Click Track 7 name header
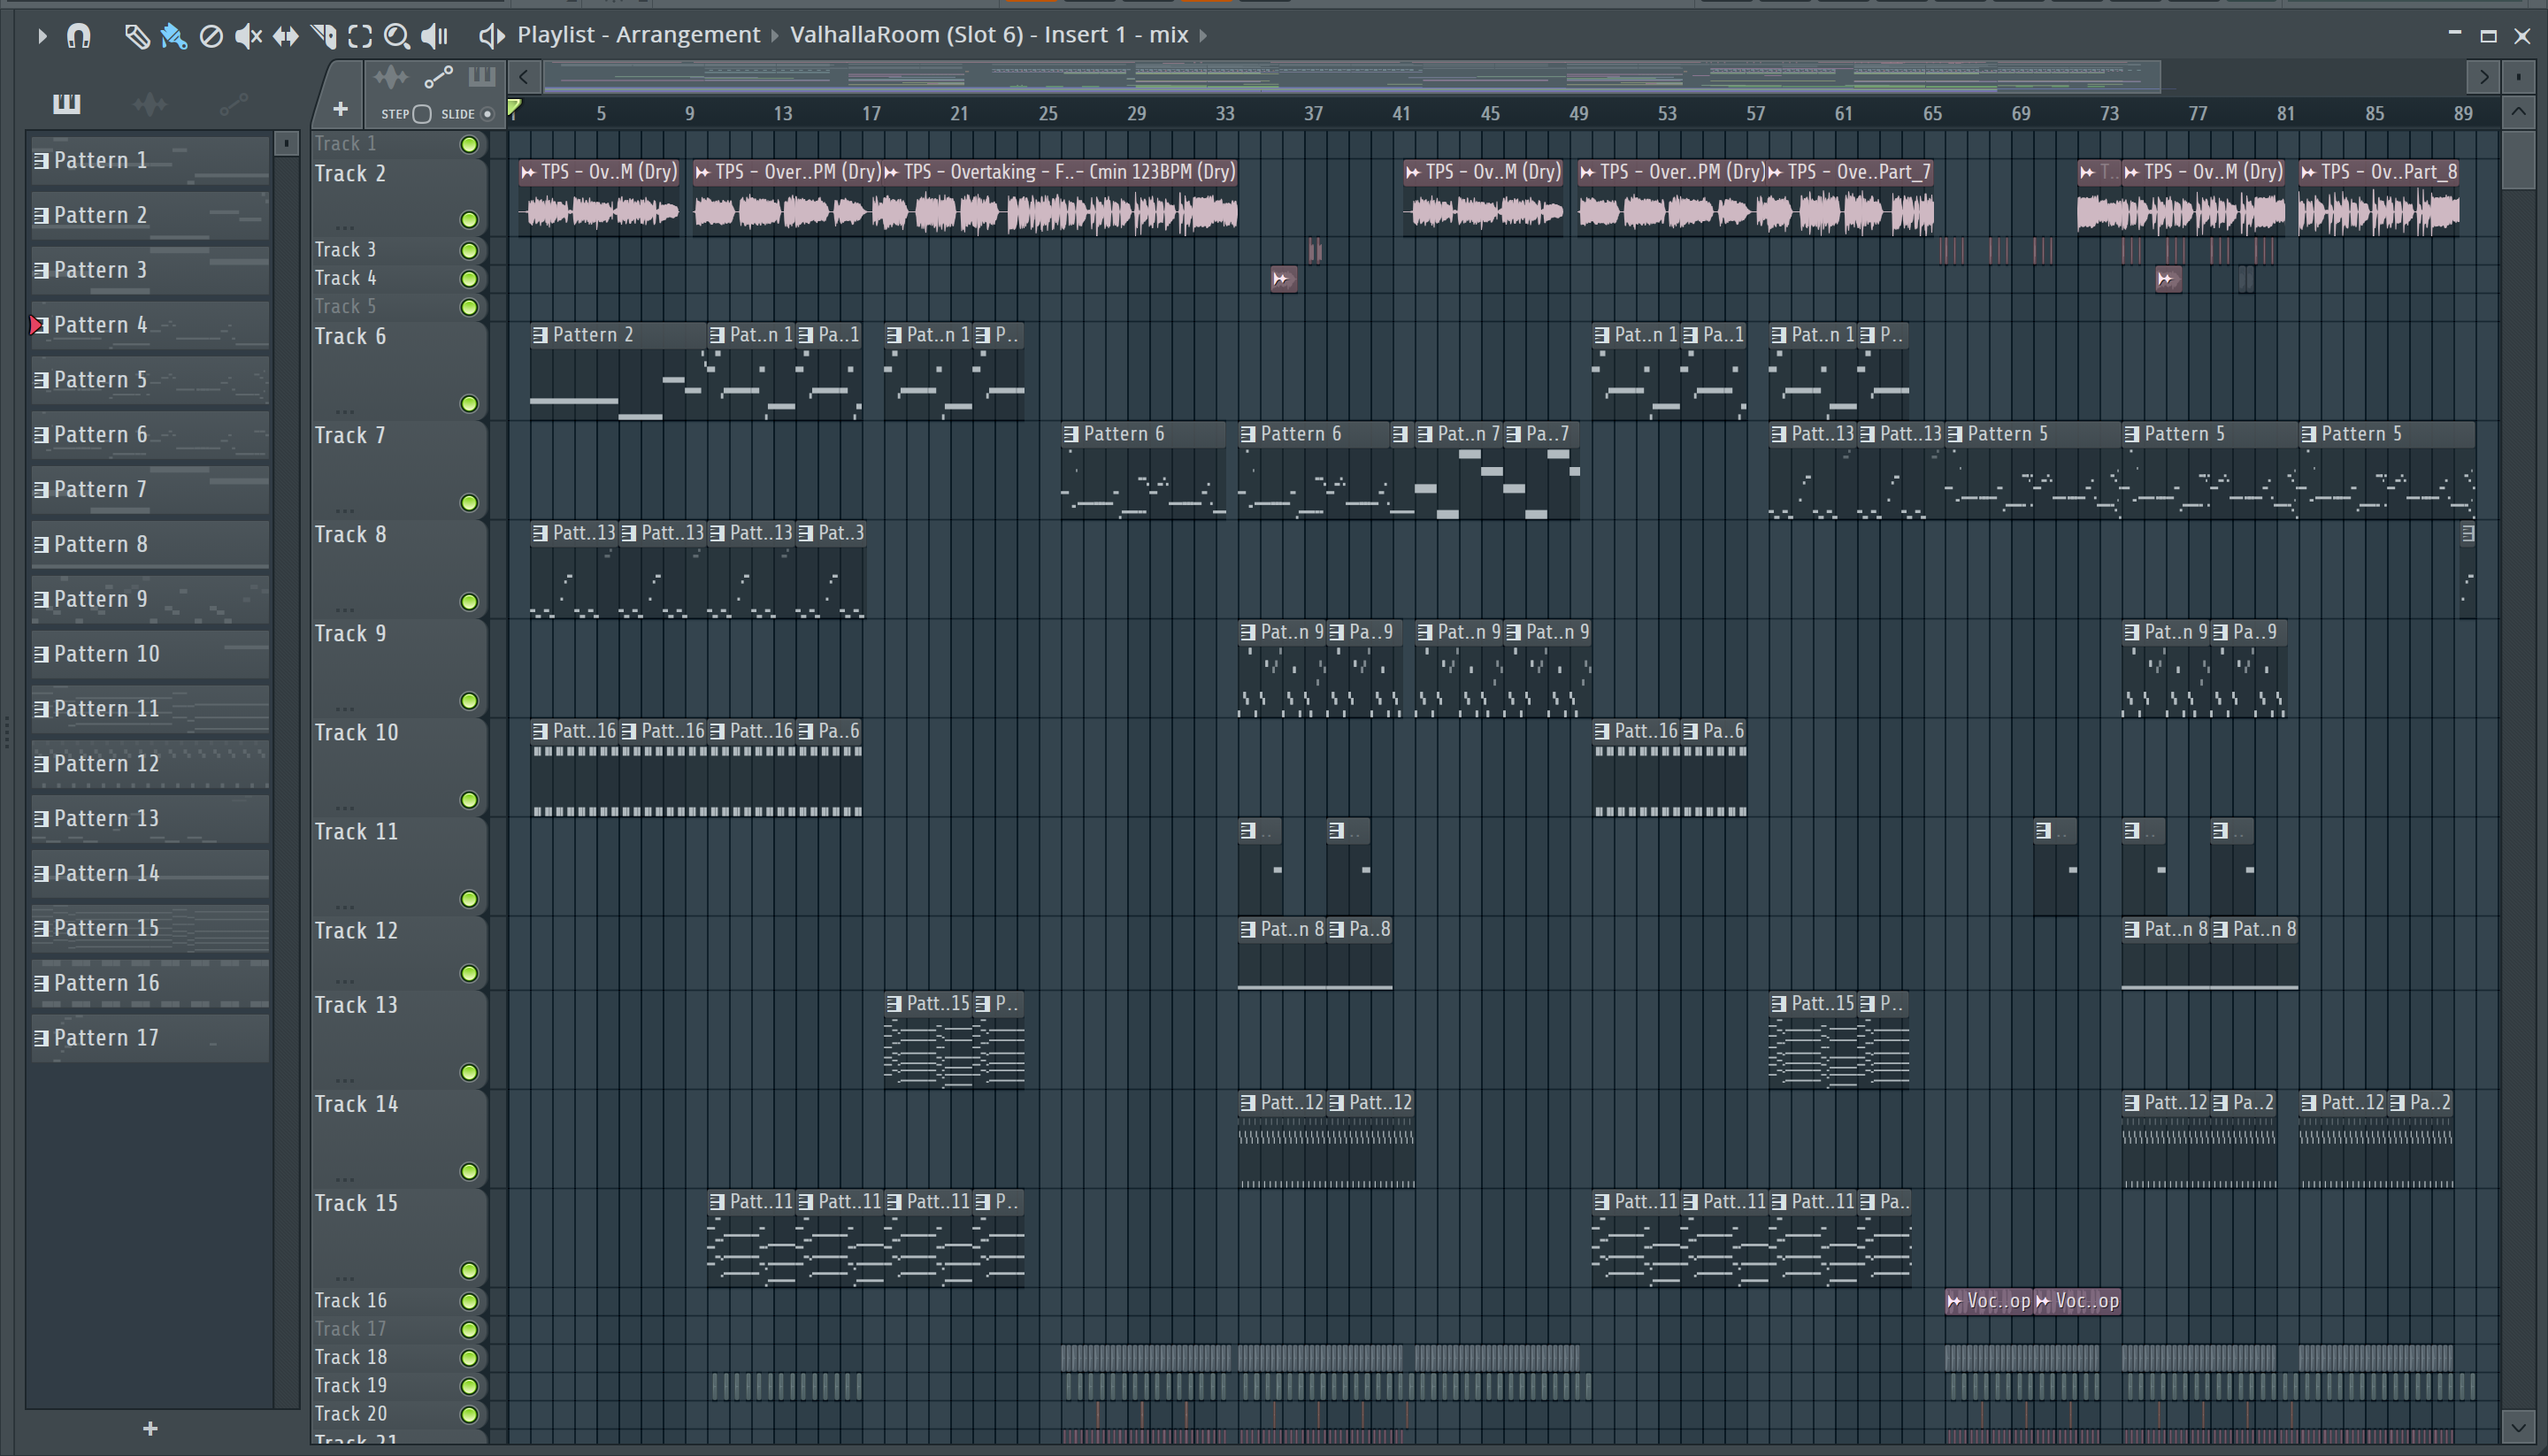 (x=349, y=435)
